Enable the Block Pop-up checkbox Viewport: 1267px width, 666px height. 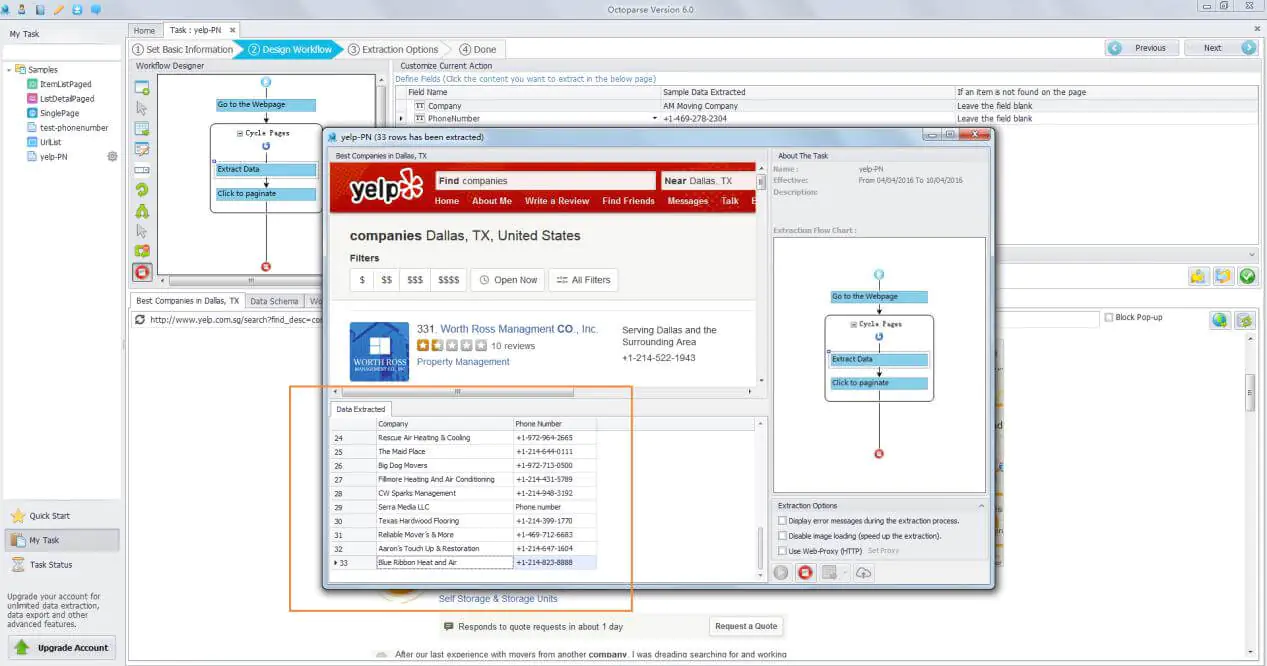(x=1108, y=318)
